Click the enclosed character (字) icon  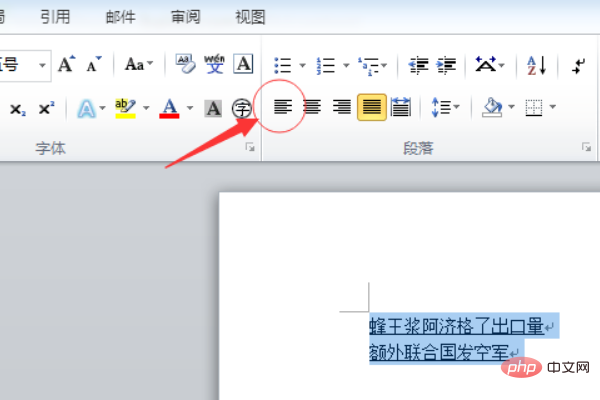tap(241, 108)
